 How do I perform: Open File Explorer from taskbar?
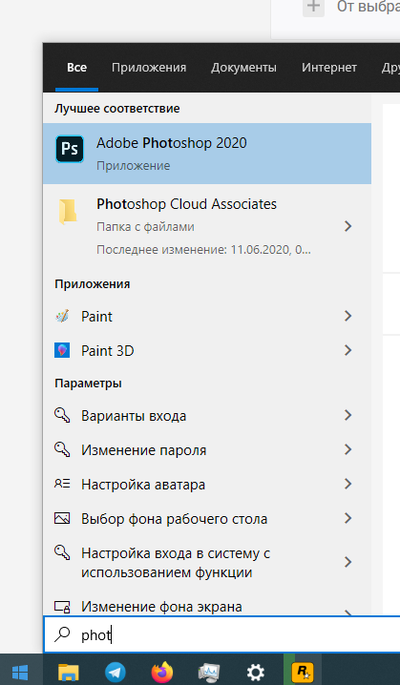click(69, 671)
